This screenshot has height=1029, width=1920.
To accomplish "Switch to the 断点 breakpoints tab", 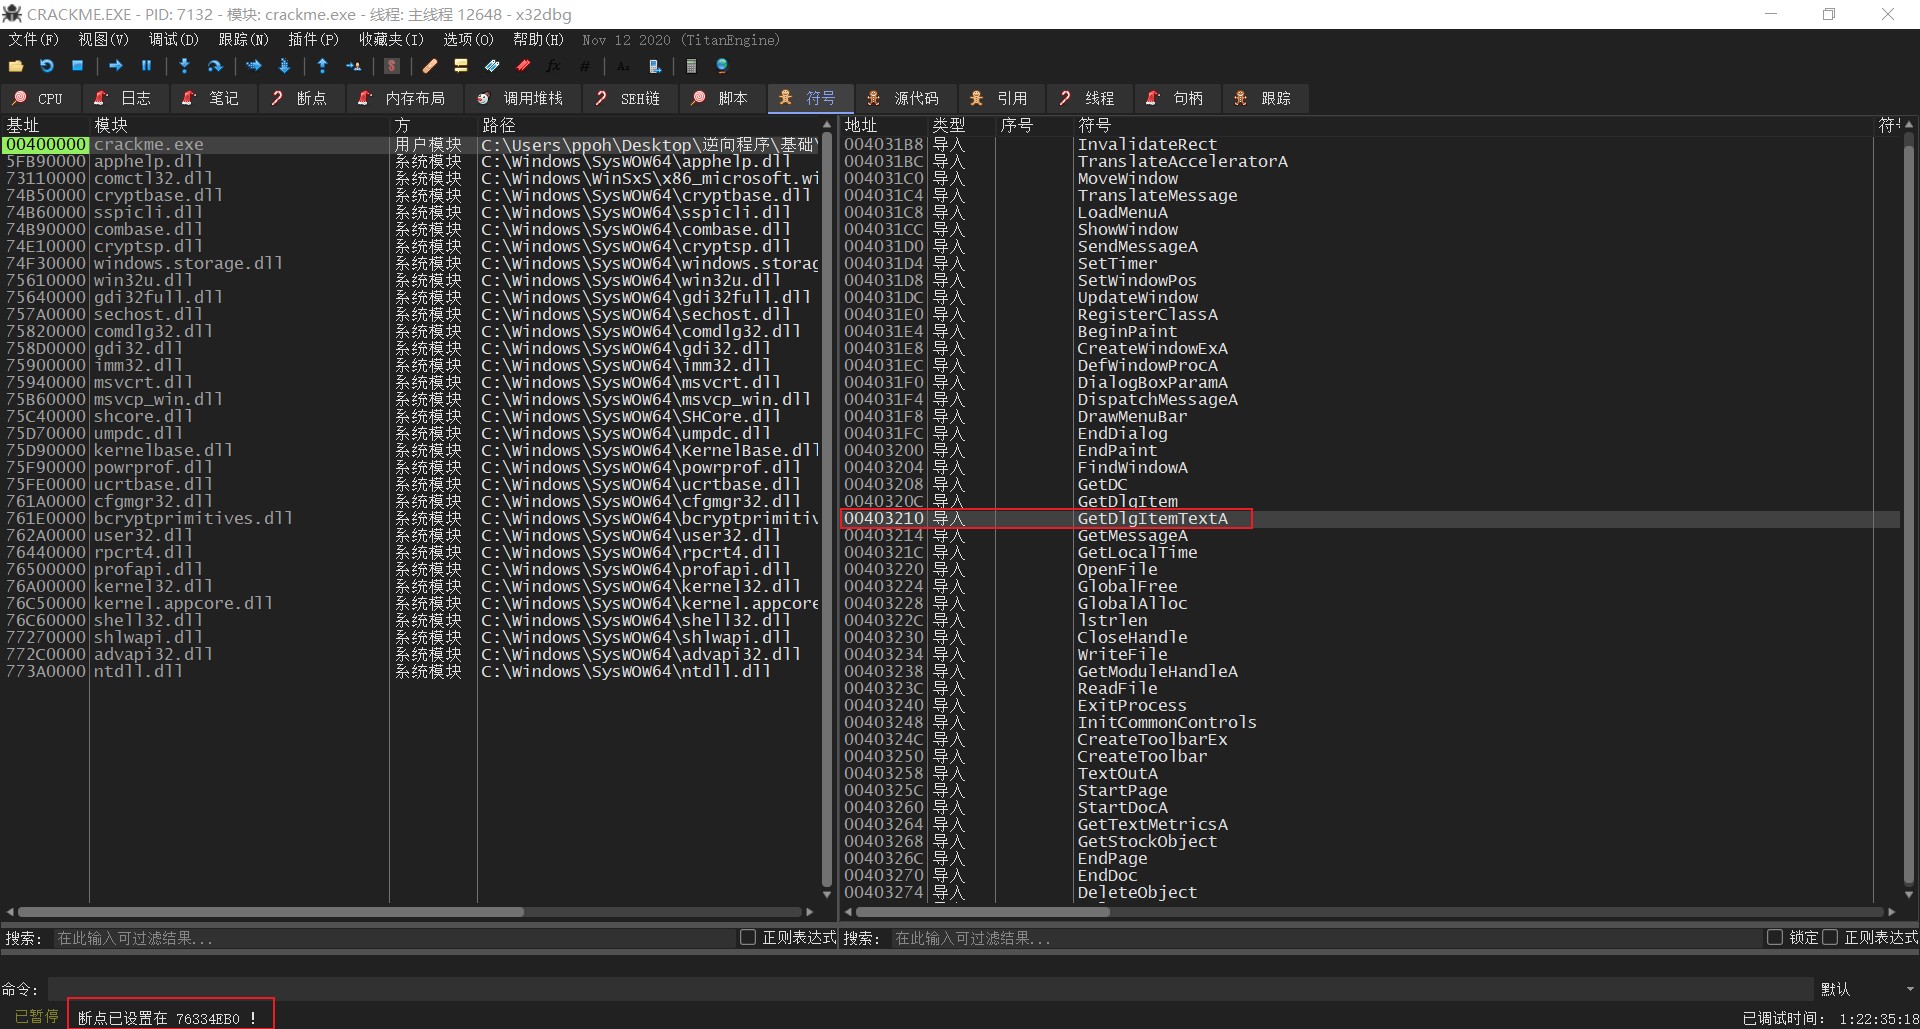I will click(300, 98).
